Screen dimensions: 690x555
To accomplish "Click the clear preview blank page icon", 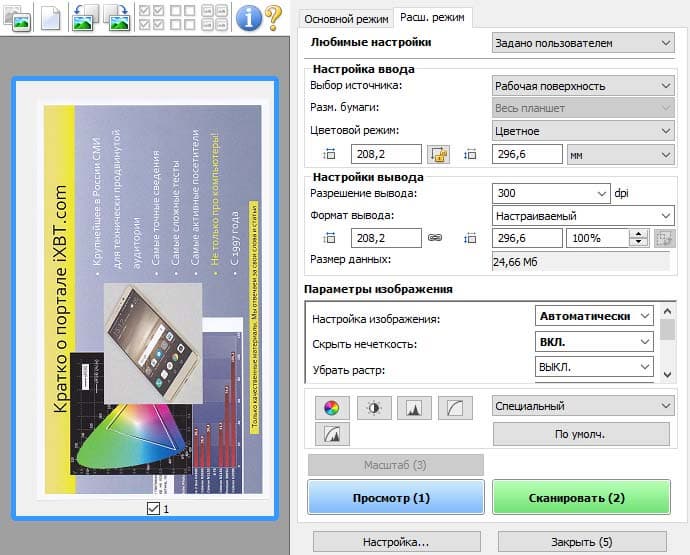I will (x=51, y=18).
